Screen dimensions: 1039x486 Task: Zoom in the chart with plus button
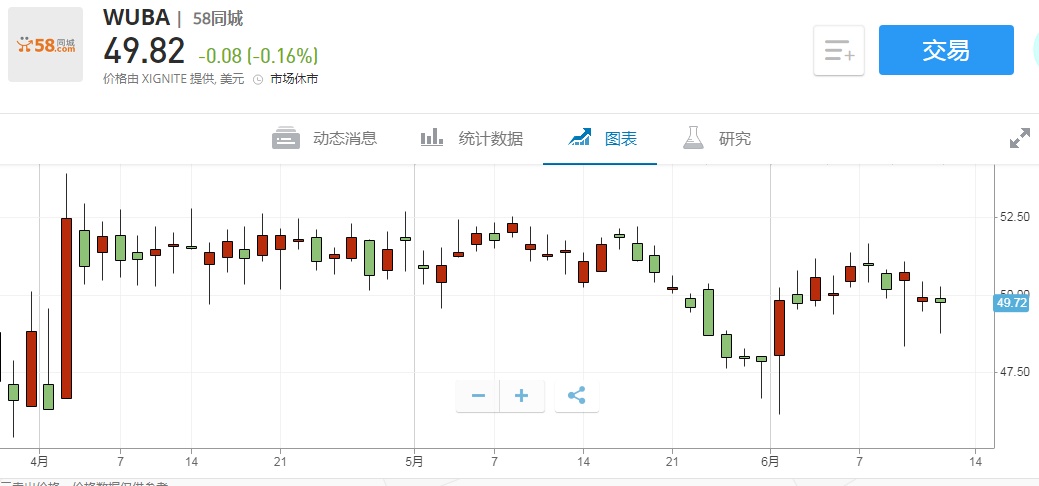tap(521, 396)
